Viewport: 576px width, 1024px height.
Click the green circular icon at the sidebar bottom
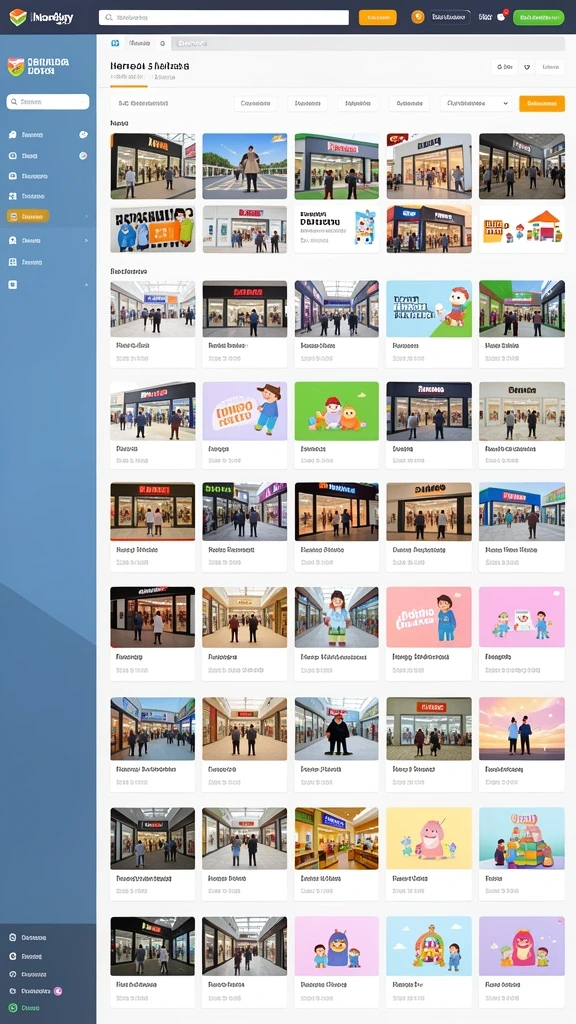(12, 1008)
